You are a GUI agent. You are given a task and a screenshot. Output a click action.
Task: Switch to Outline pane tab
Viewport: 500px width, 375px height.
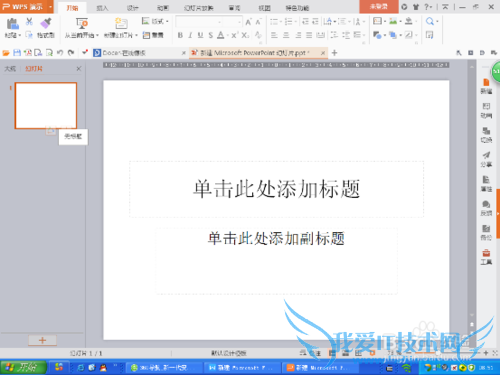10,69
